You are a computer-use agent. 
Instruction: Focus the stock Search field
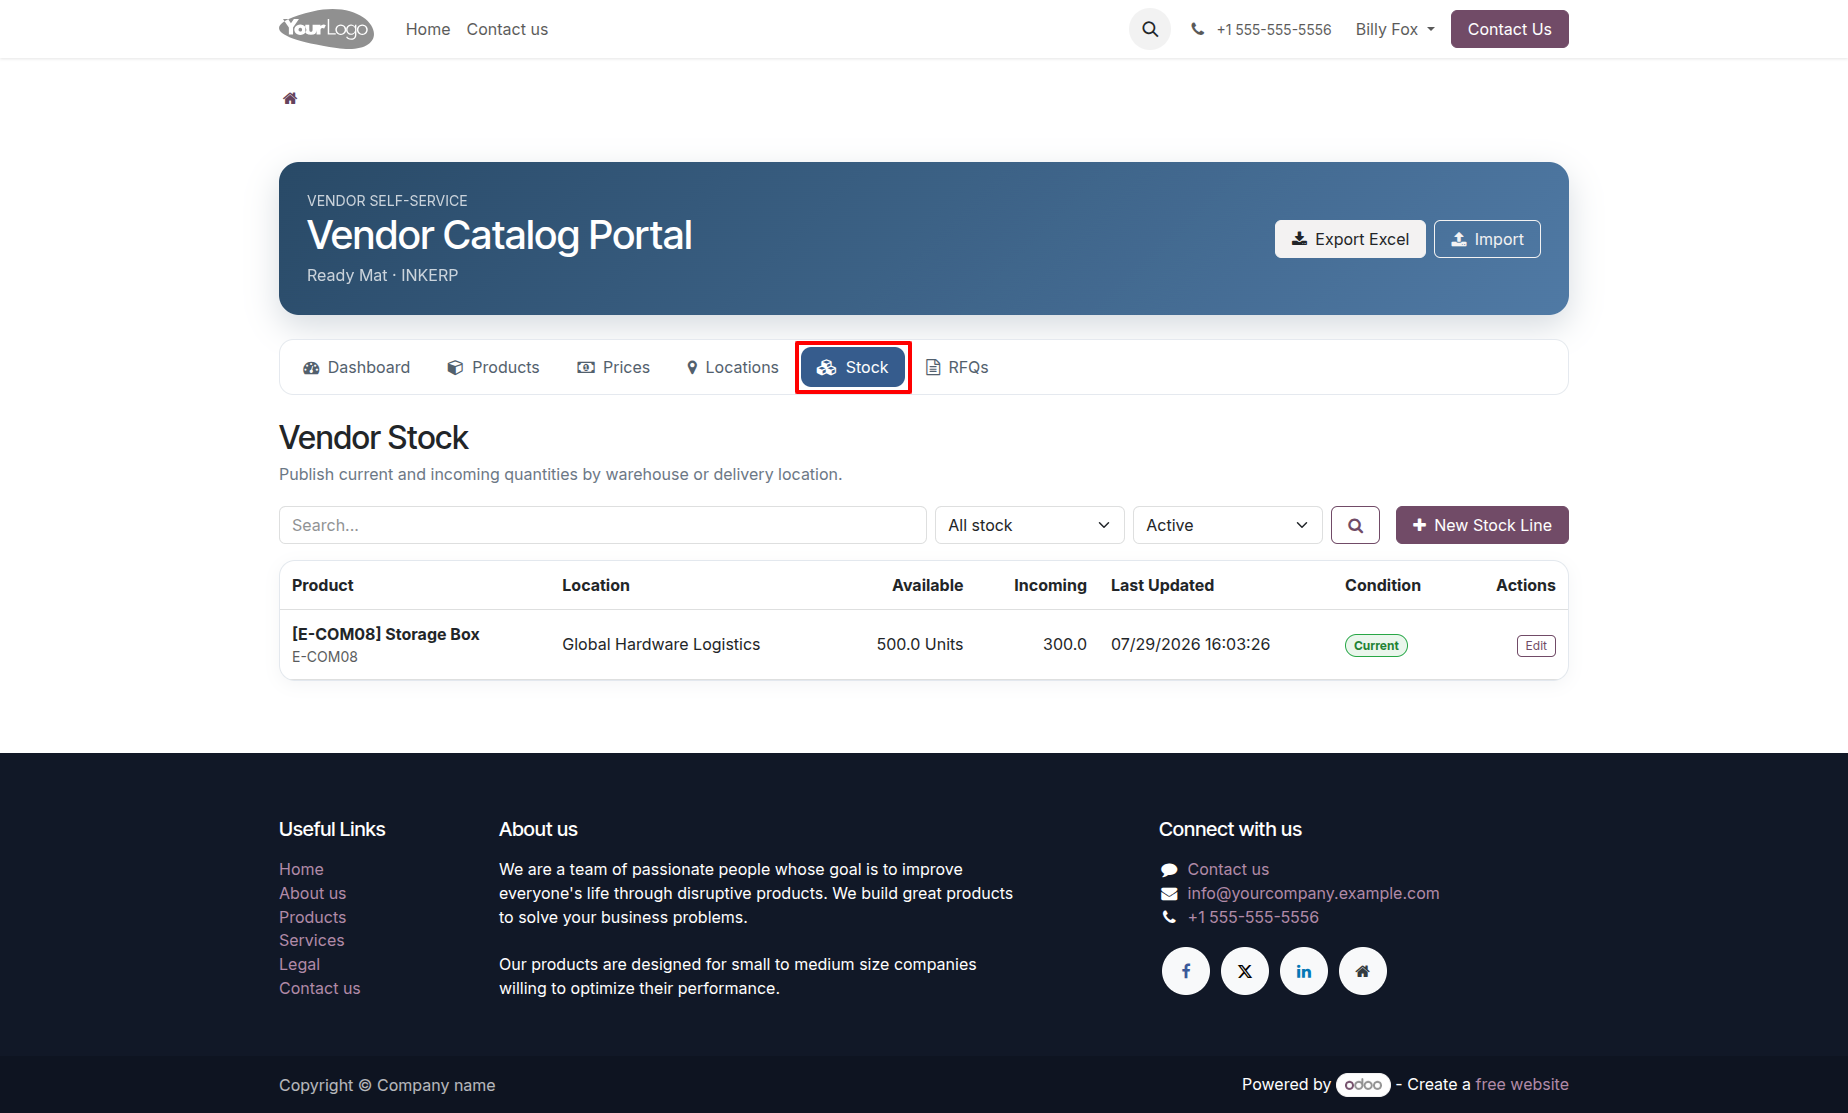tap(603, 525)
